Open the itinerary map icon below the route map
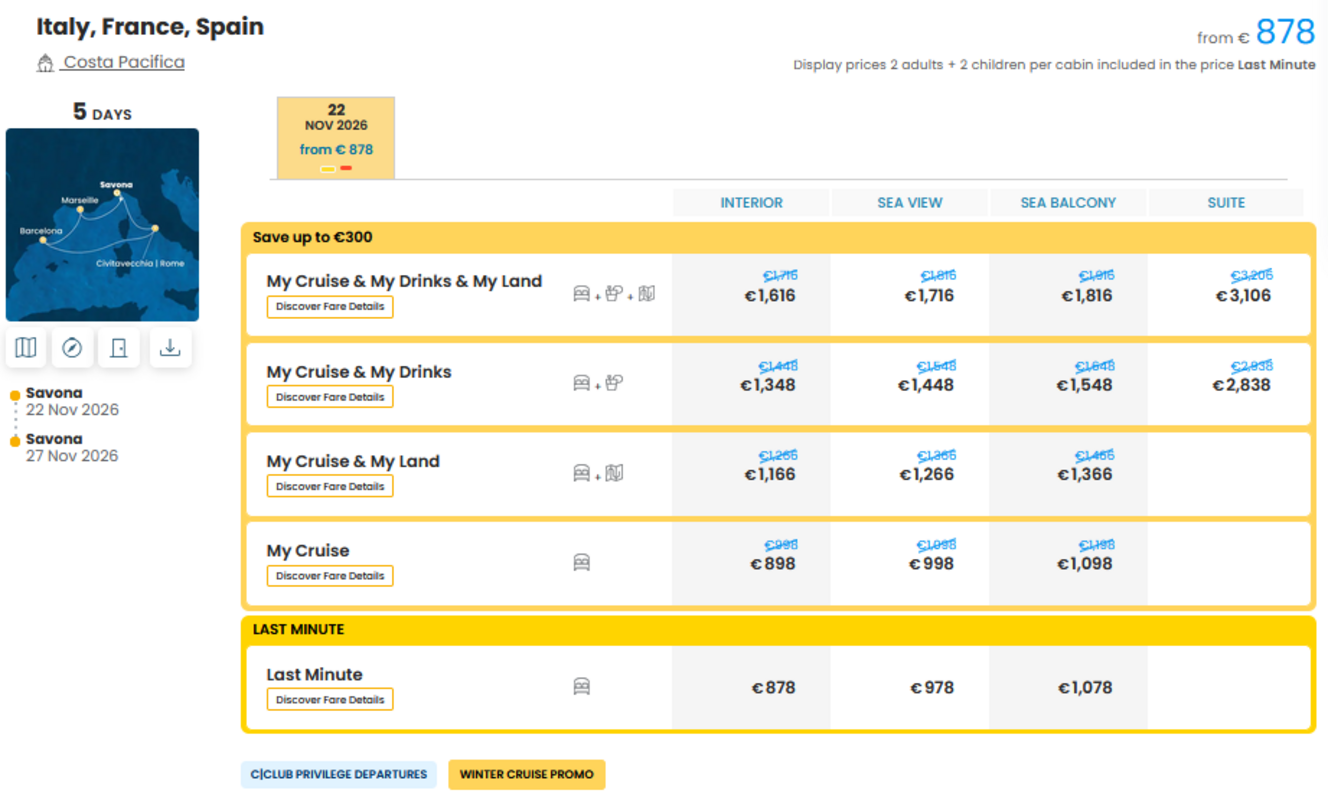The height and width of the screenshot is (800, 1328). click(26, 348)
